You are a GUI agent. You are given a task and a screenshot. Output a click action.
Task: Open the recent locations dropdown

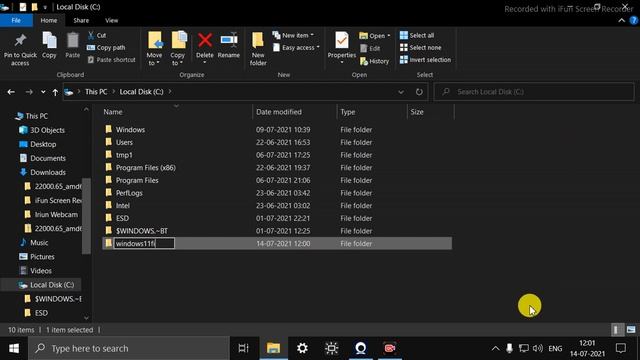pyautogui.click(x=43, y=92)
